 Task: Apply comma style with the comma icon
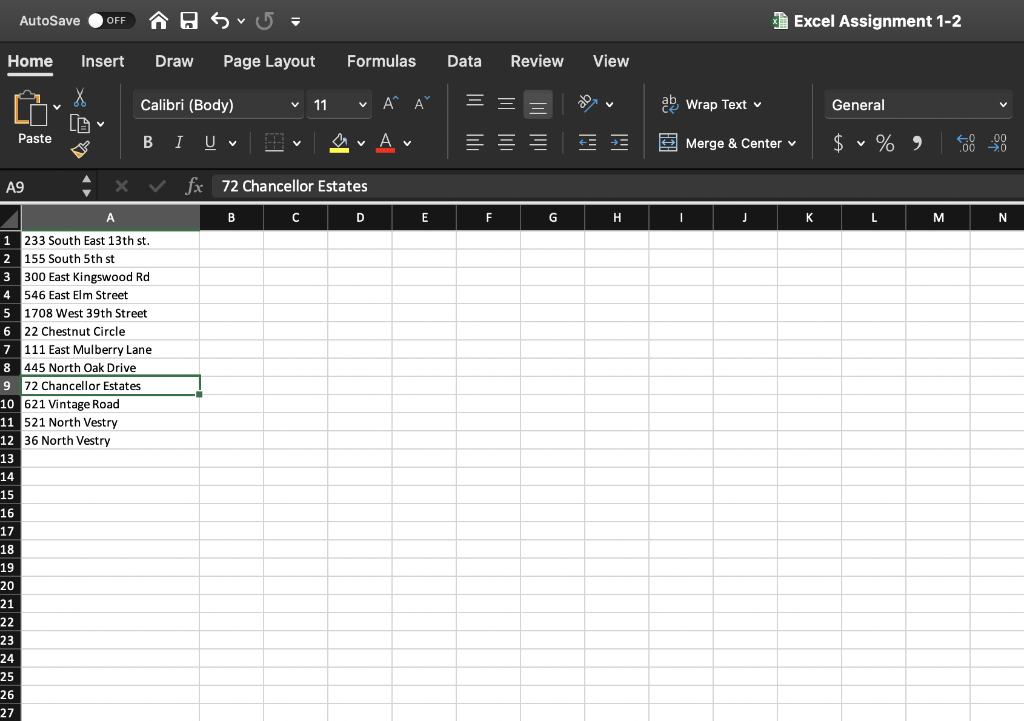[x=917, y=143]
